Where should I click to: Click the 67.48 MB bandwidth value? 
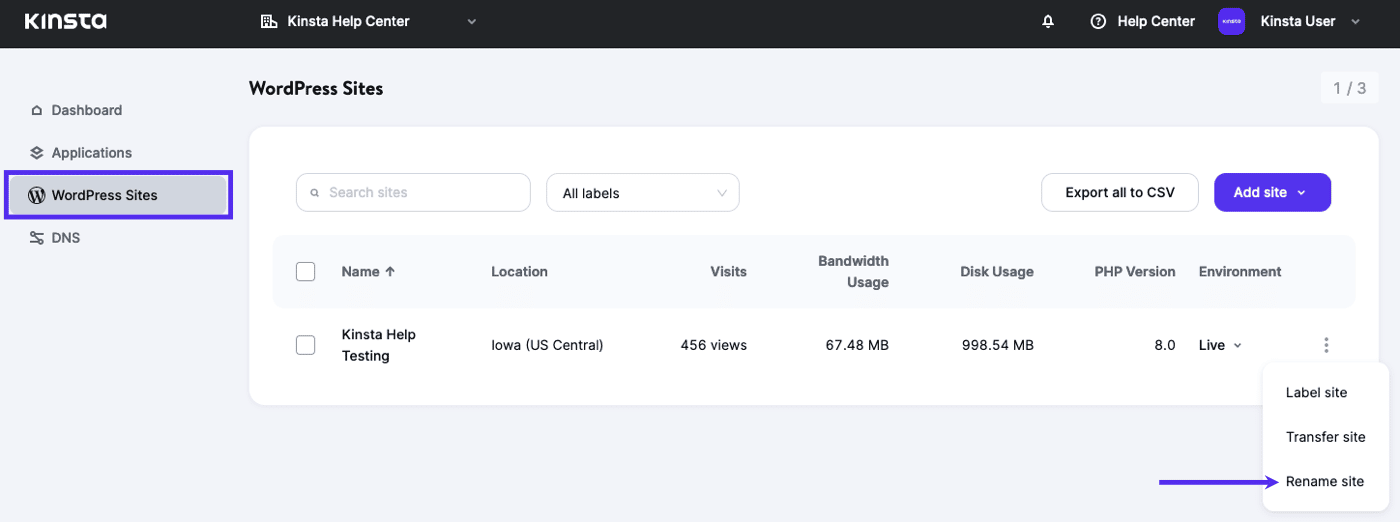857,345
